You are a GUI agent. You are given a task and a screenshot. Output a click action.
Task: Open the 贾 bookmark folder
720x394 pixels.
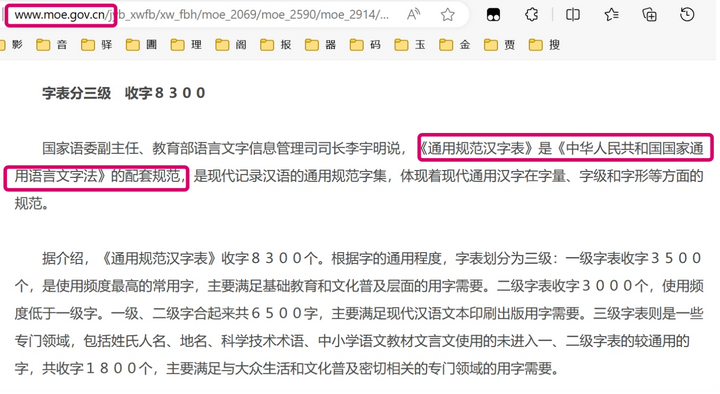coord(500,45)
